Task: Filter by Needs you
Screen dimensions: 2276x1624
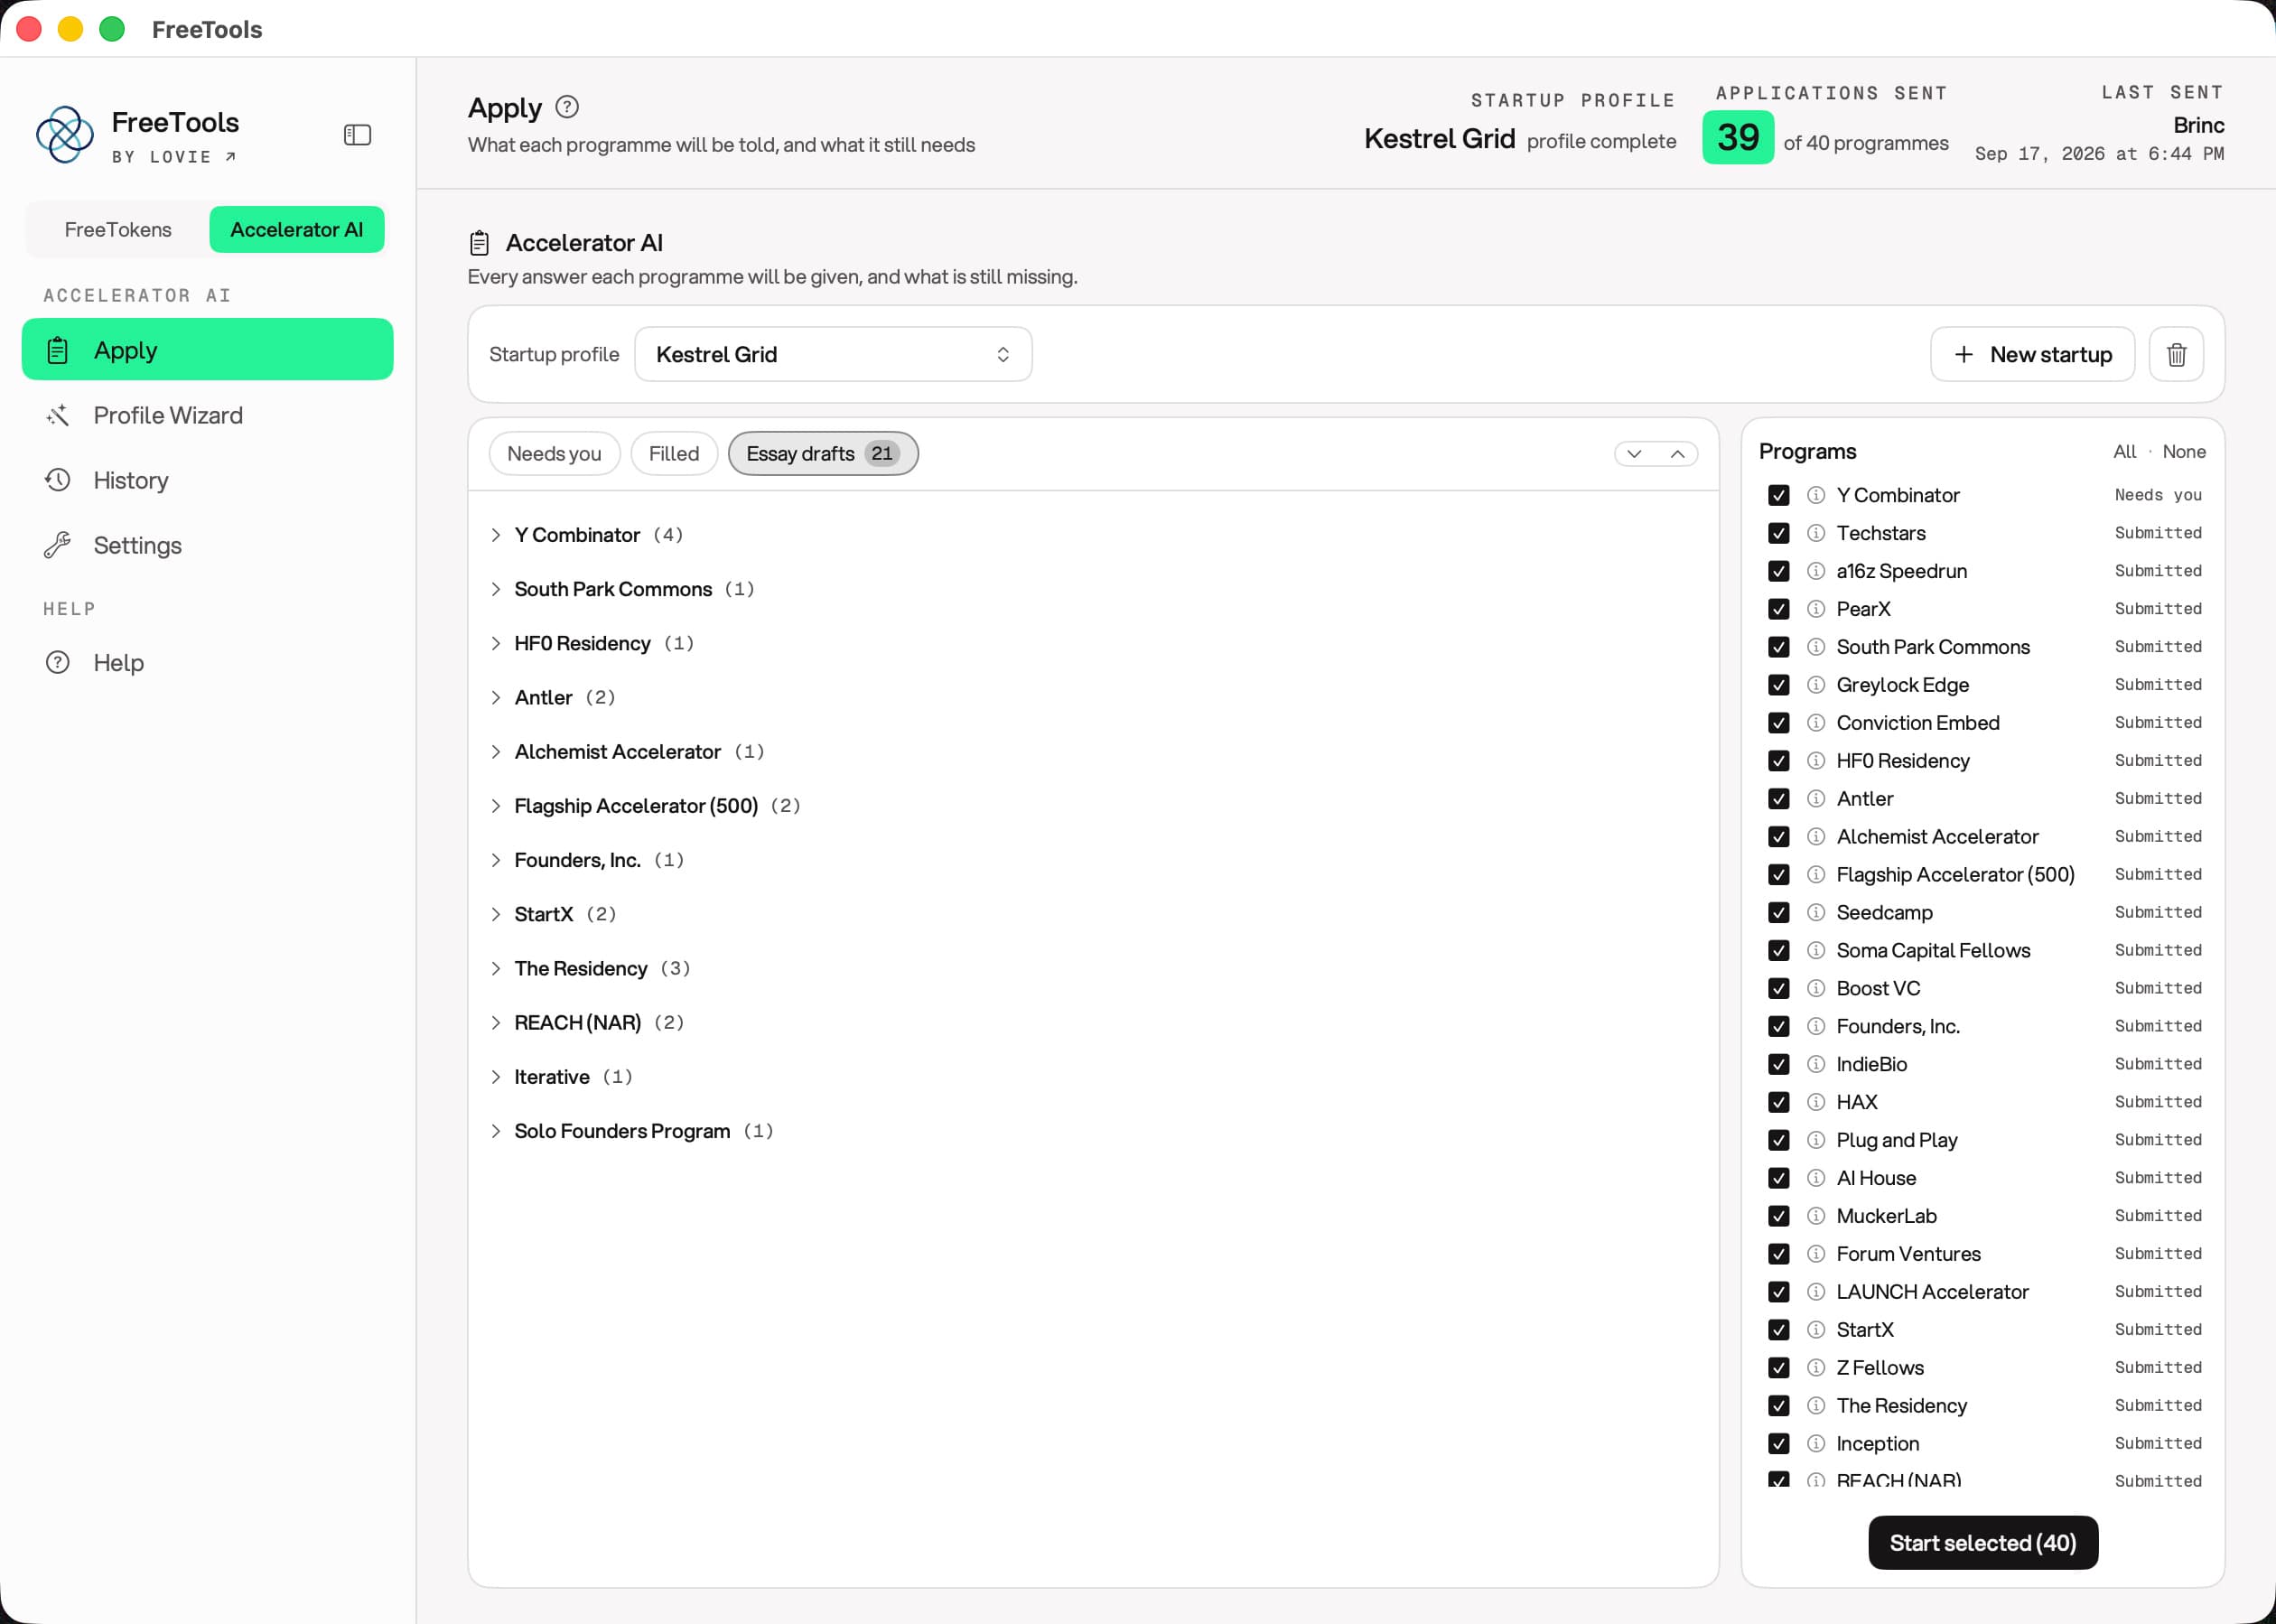Action: point(554,453)
